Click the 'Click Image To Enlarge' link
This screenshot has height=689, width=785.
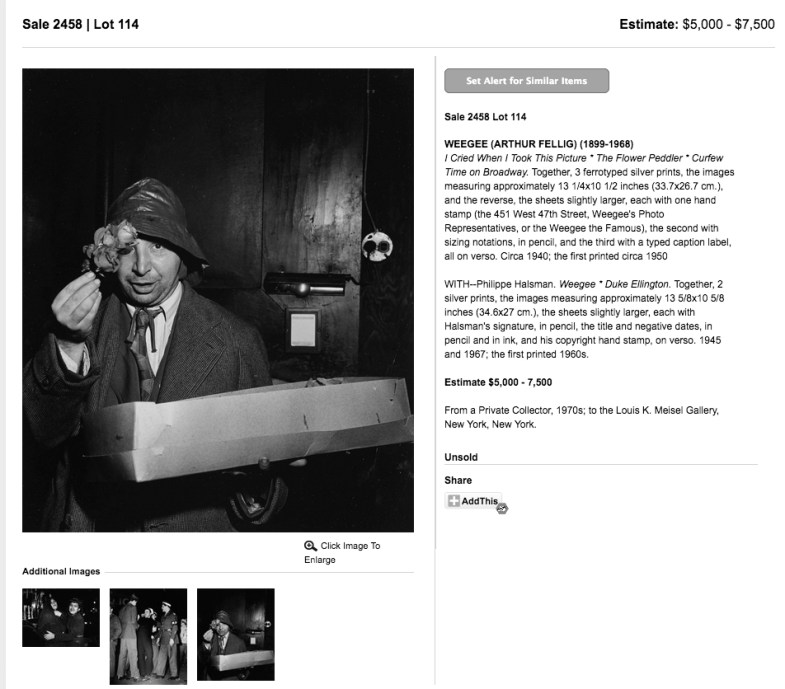click(x=342, y=553)
